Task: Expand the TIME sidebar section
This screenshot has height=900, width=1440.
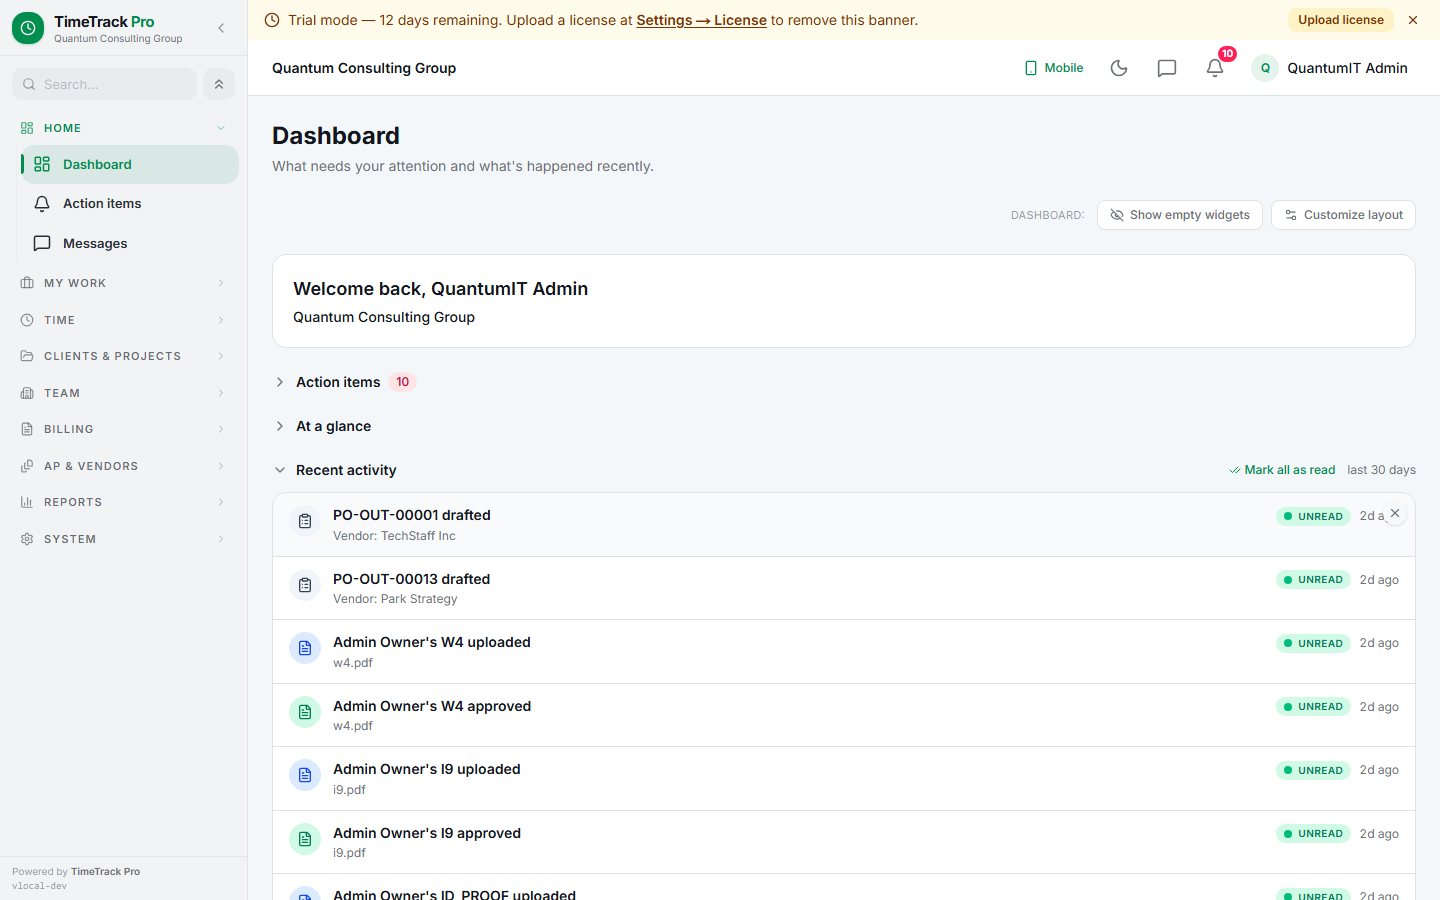Action: click(x=124, y=320)
